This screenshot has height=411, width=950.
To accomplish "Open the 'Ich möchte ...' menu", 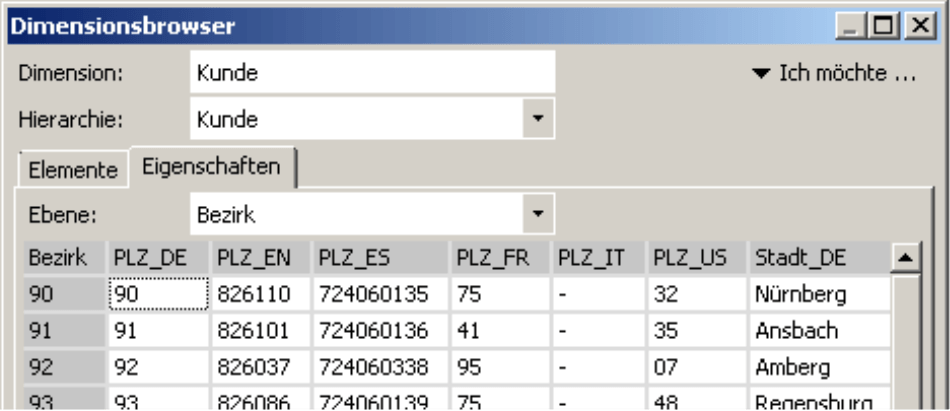I will tap(834, 73).
